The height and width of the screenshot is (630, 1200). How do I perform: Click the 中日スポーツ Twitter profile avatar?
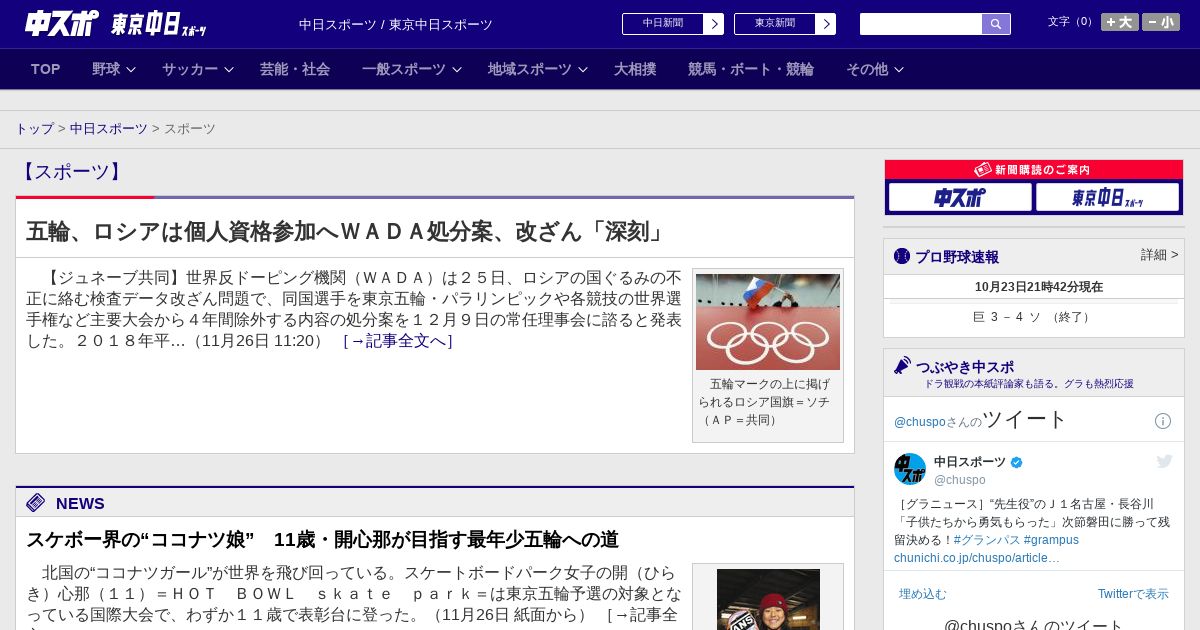(910, 469)
